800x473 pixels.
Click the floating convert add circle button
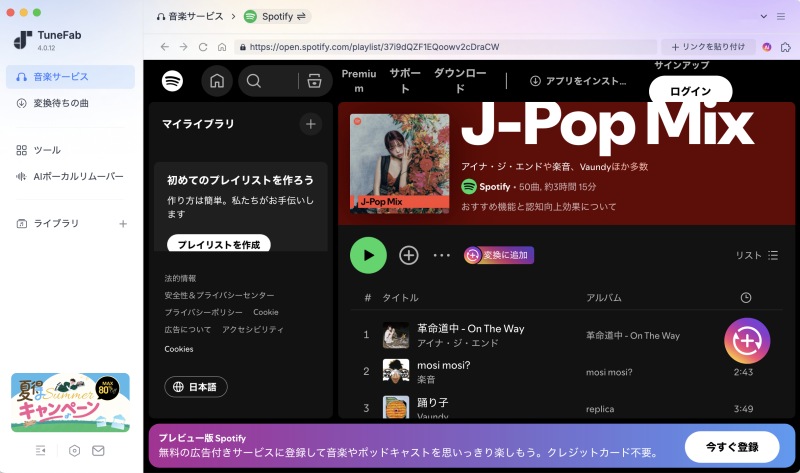747,341
